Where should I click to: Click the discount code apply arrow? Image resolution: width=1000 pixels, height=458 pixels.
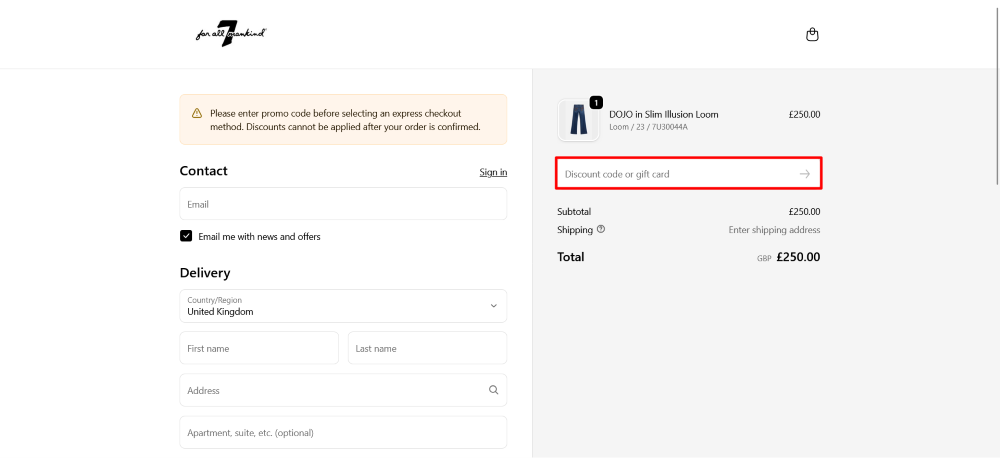pos(805,174)
